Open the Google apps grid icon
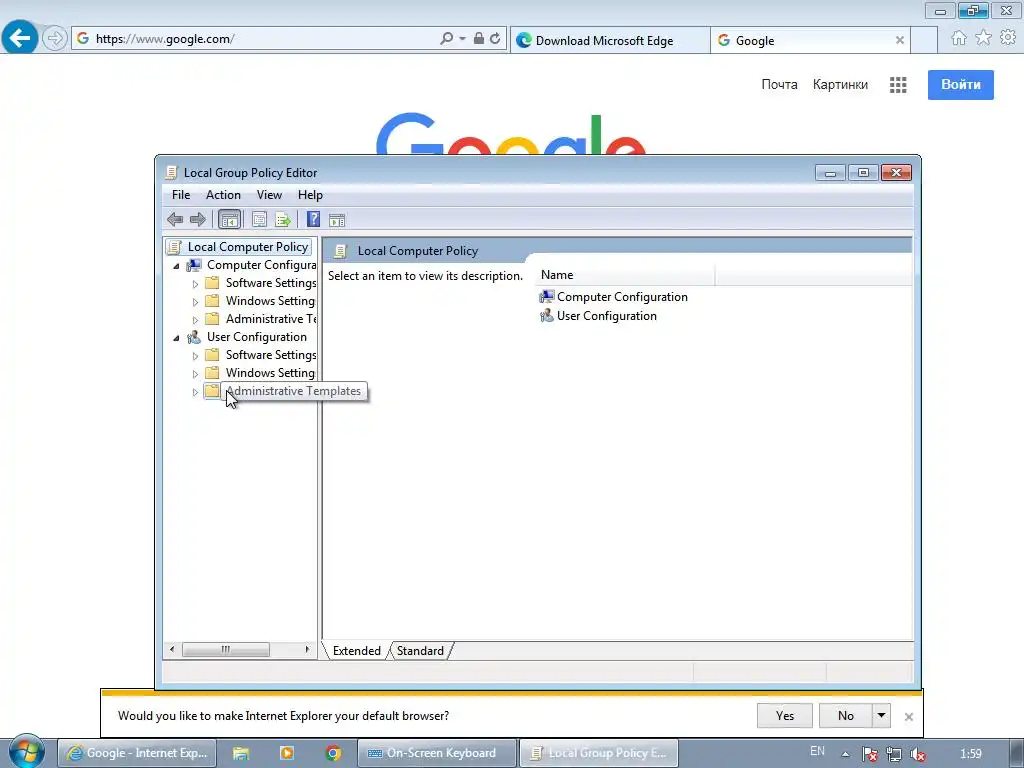The width and height of the screenshot is (1024, 768). (898, 85)
